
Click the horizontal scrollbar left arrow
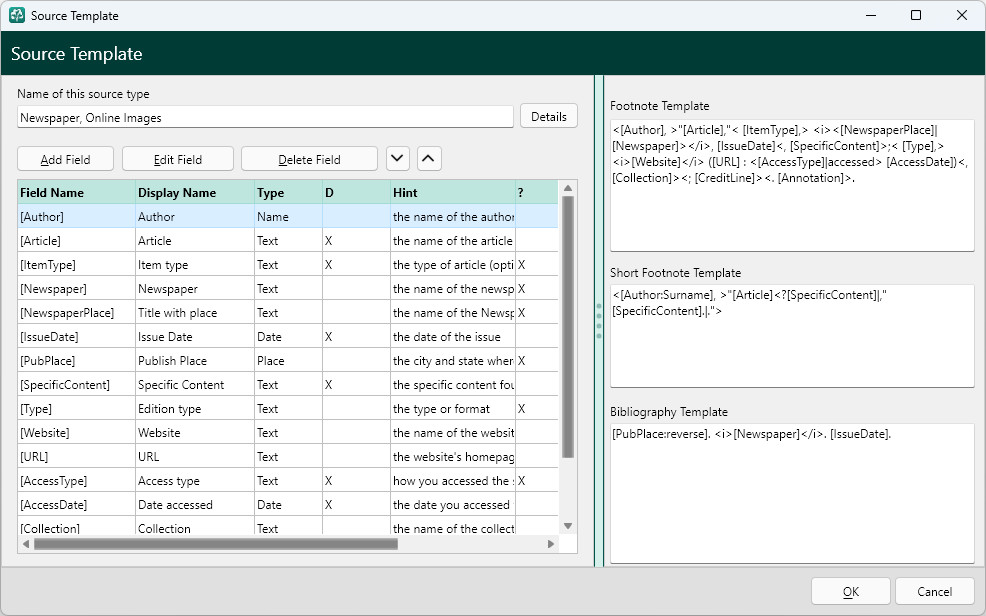26,544
